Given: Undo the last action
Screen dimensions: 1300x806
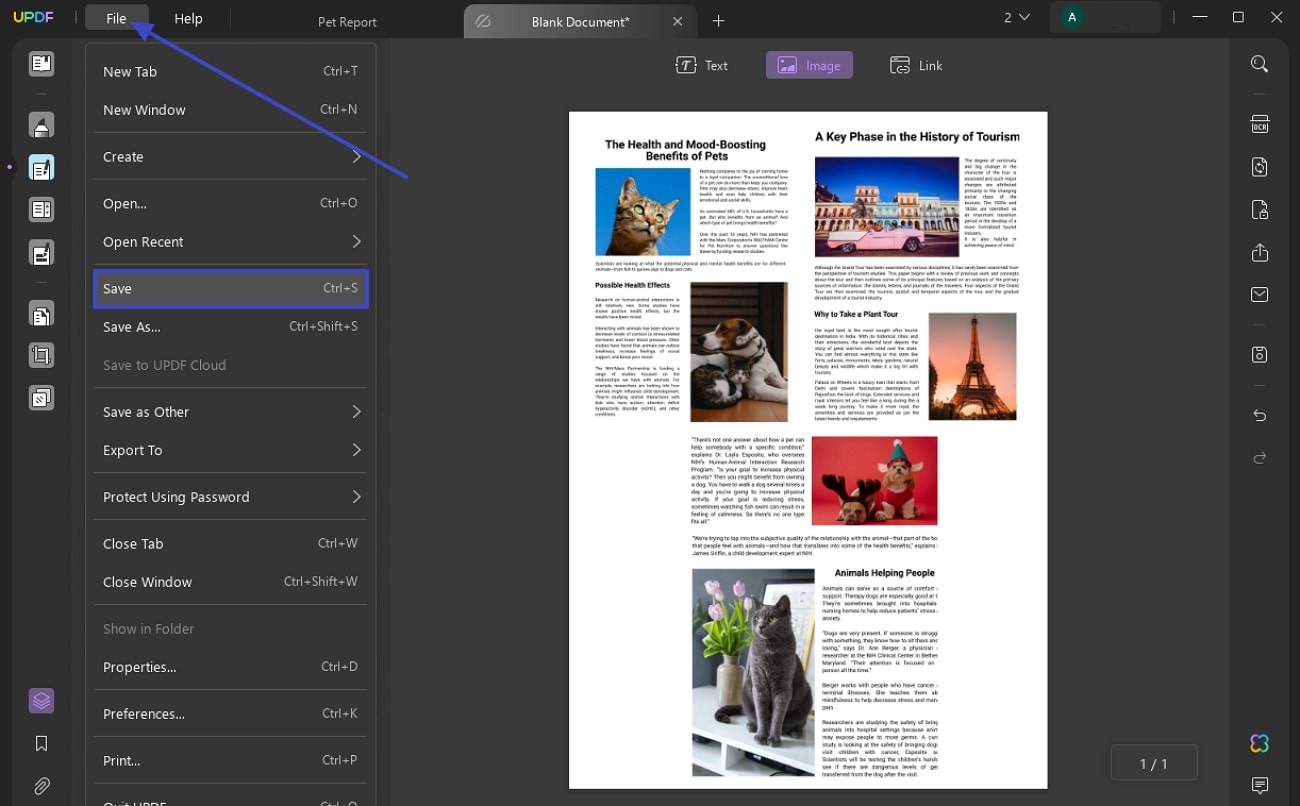Looking at the screenshot, I should pyautogui.click(x=1259, y=415).
